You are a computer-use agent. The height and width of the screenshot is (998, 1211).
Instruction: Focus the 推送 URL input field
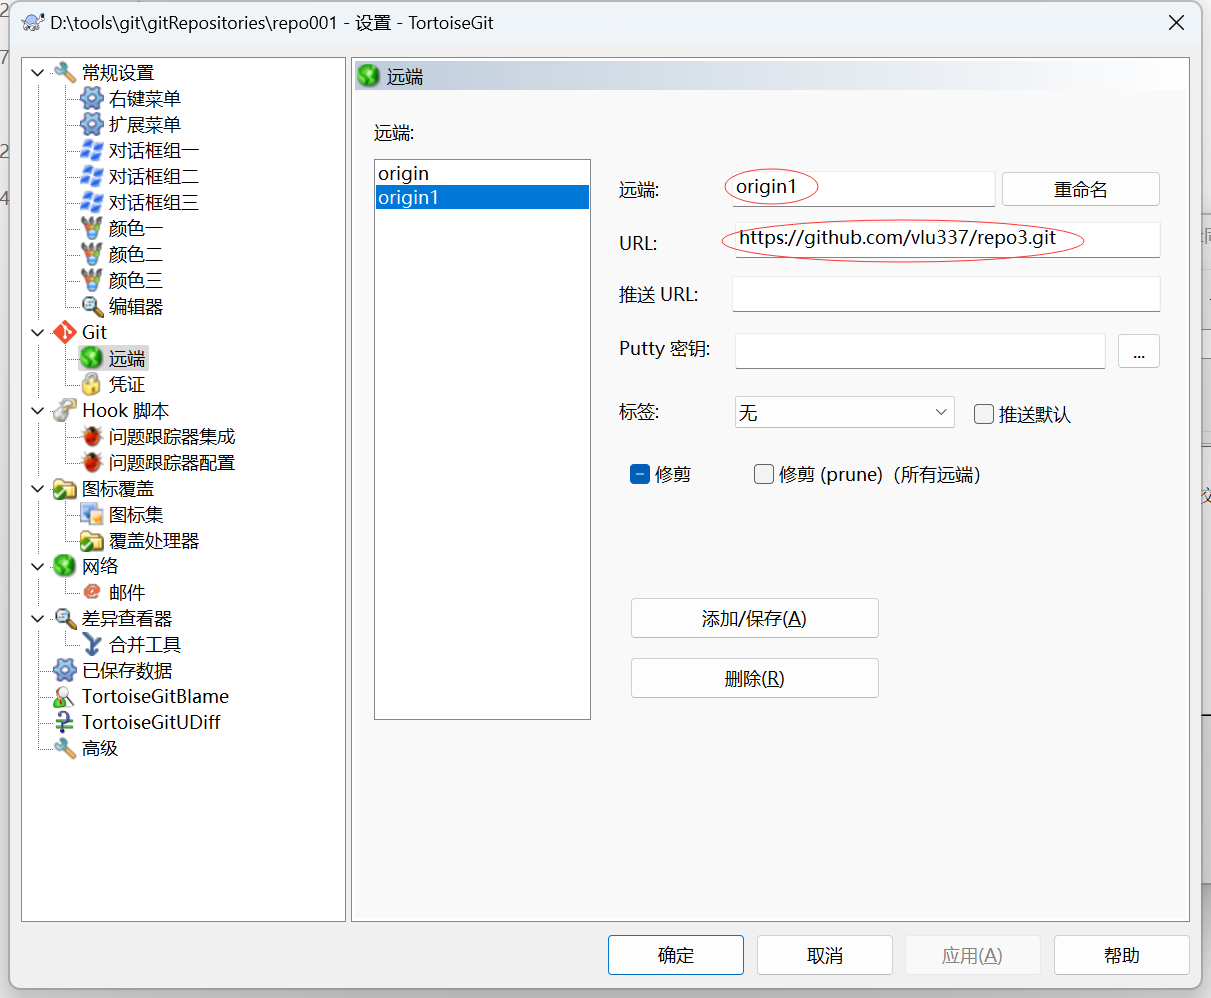[x=946, y=294]
